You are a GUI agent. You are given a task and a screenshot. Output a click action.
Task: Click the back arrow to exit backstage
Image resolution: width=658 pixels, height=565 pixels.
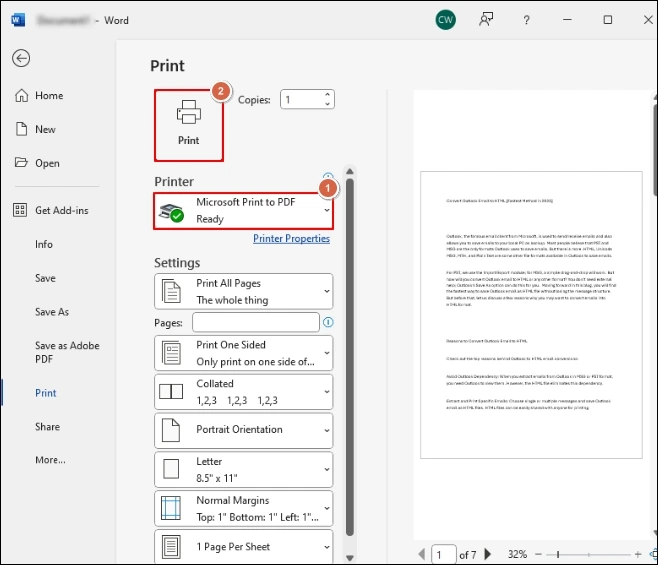(x=21, y=58)
